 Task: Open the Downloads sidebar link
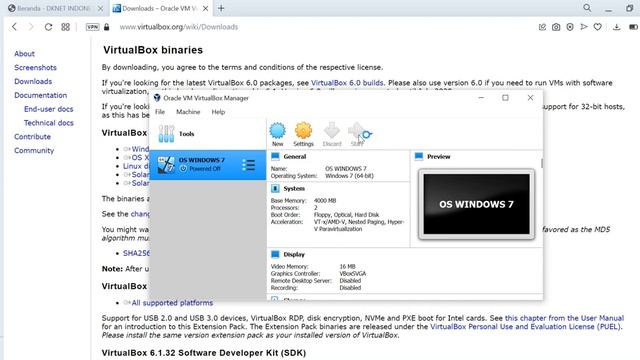pyautogui.click(x=33, y=81)
